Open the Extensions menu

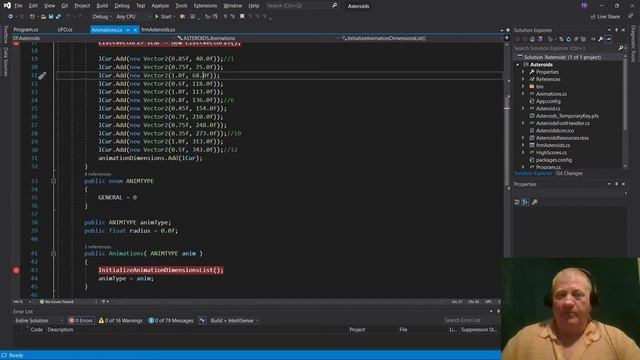point(205,6)
